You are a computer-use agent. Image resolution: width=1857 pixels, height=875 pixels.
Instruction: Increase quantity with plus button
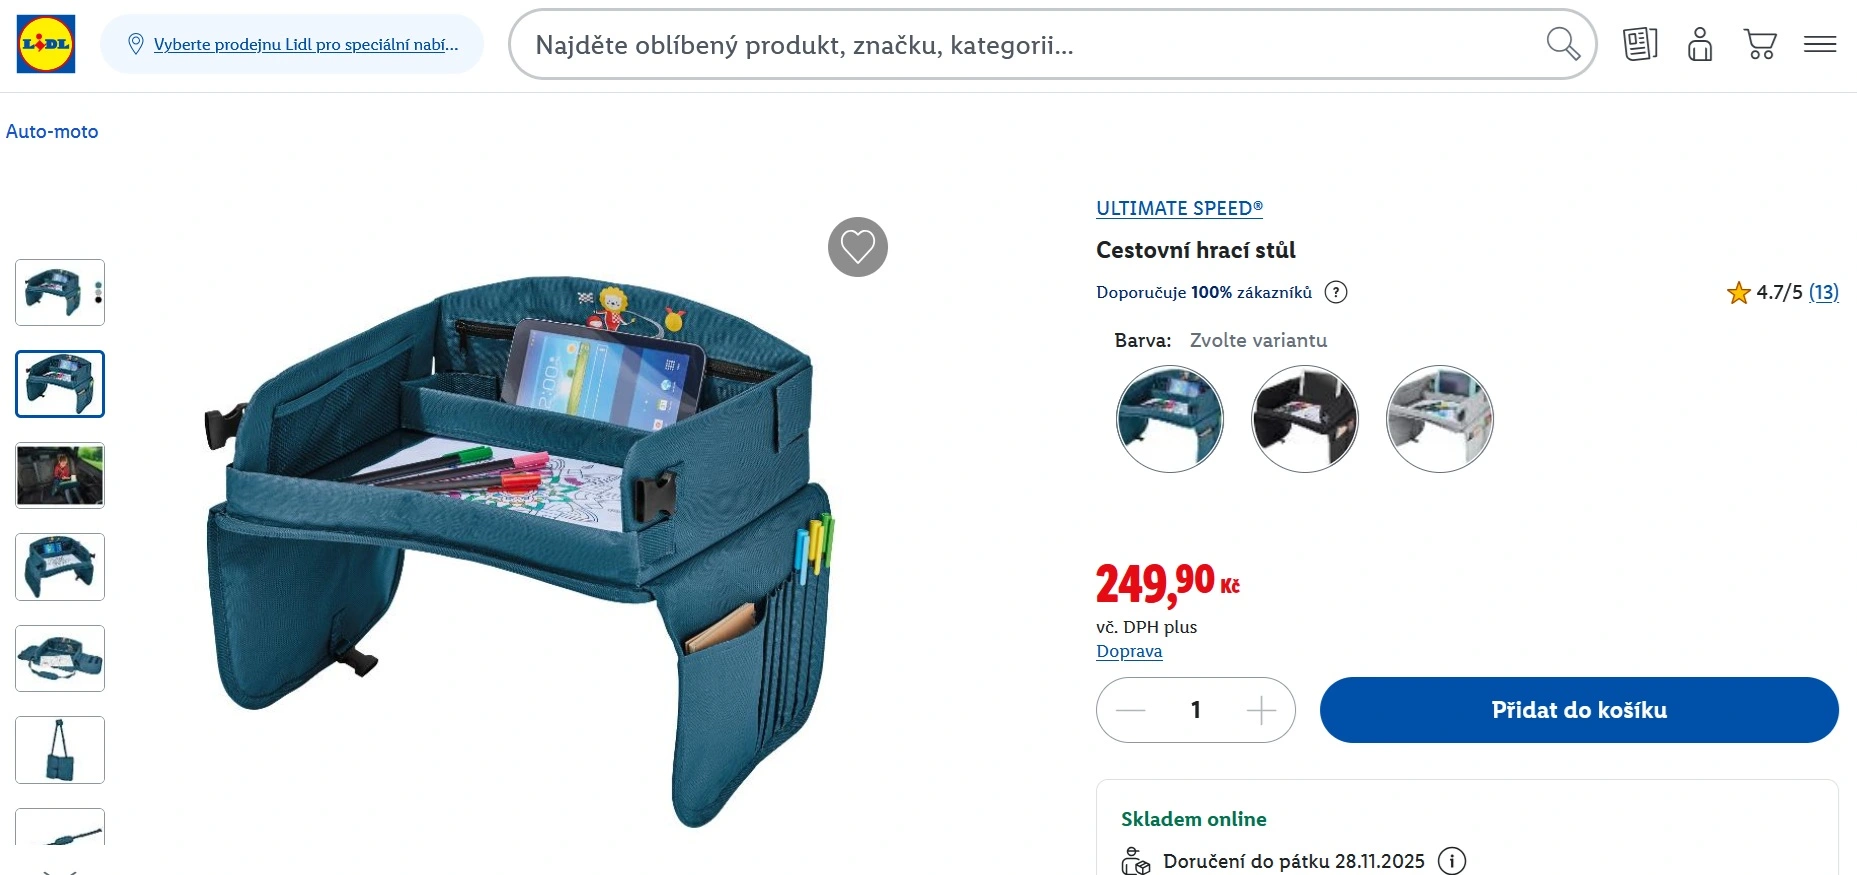[1262, 710]
